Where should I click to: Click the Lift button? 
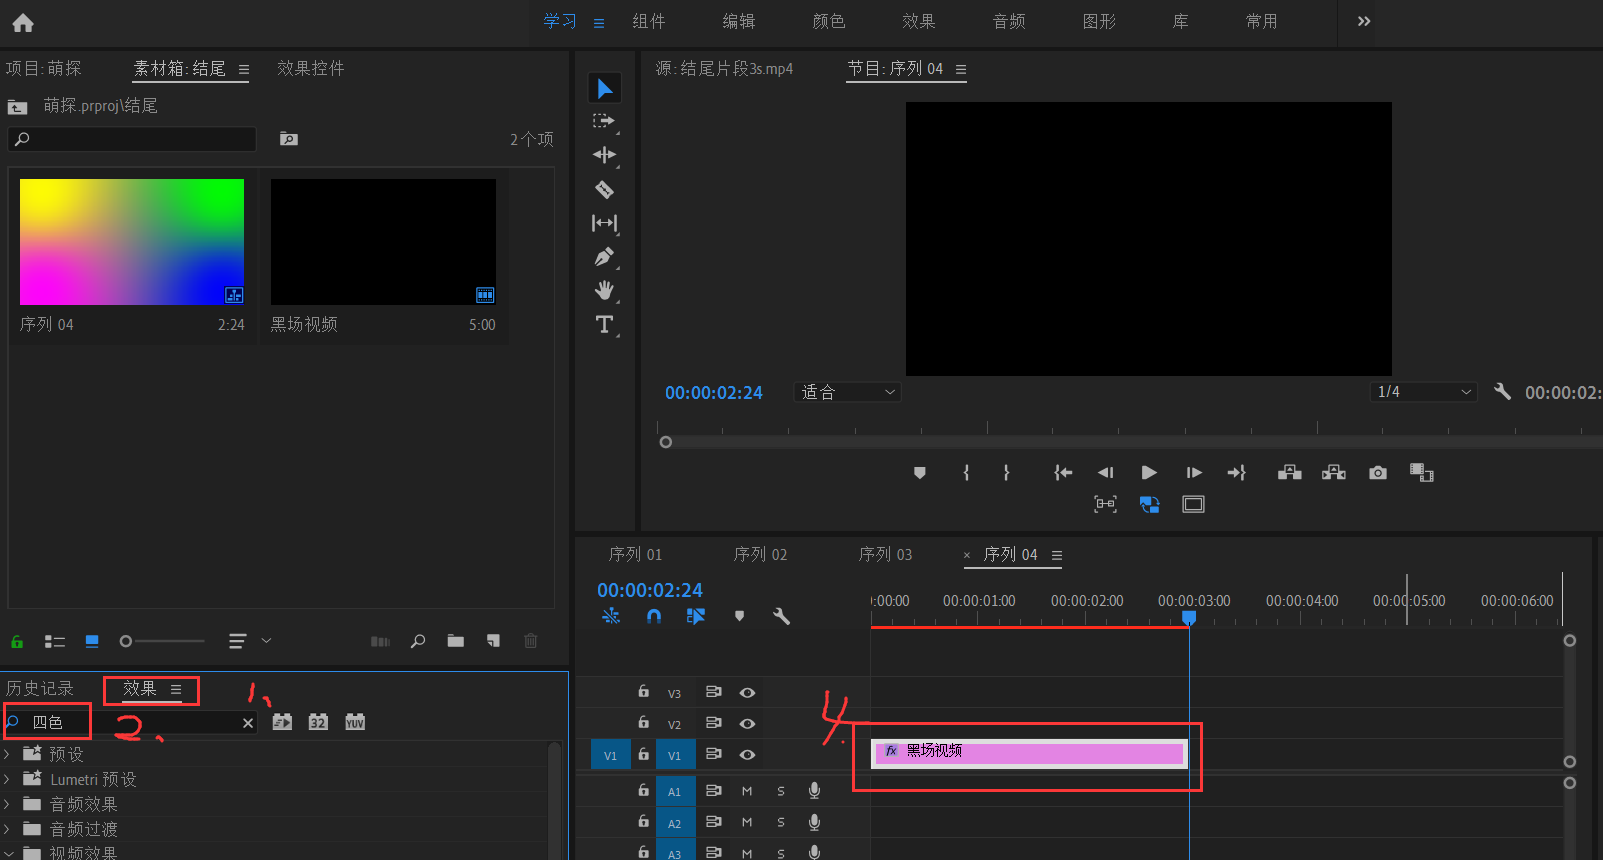pyautogui.click(x=1290, y=473)
